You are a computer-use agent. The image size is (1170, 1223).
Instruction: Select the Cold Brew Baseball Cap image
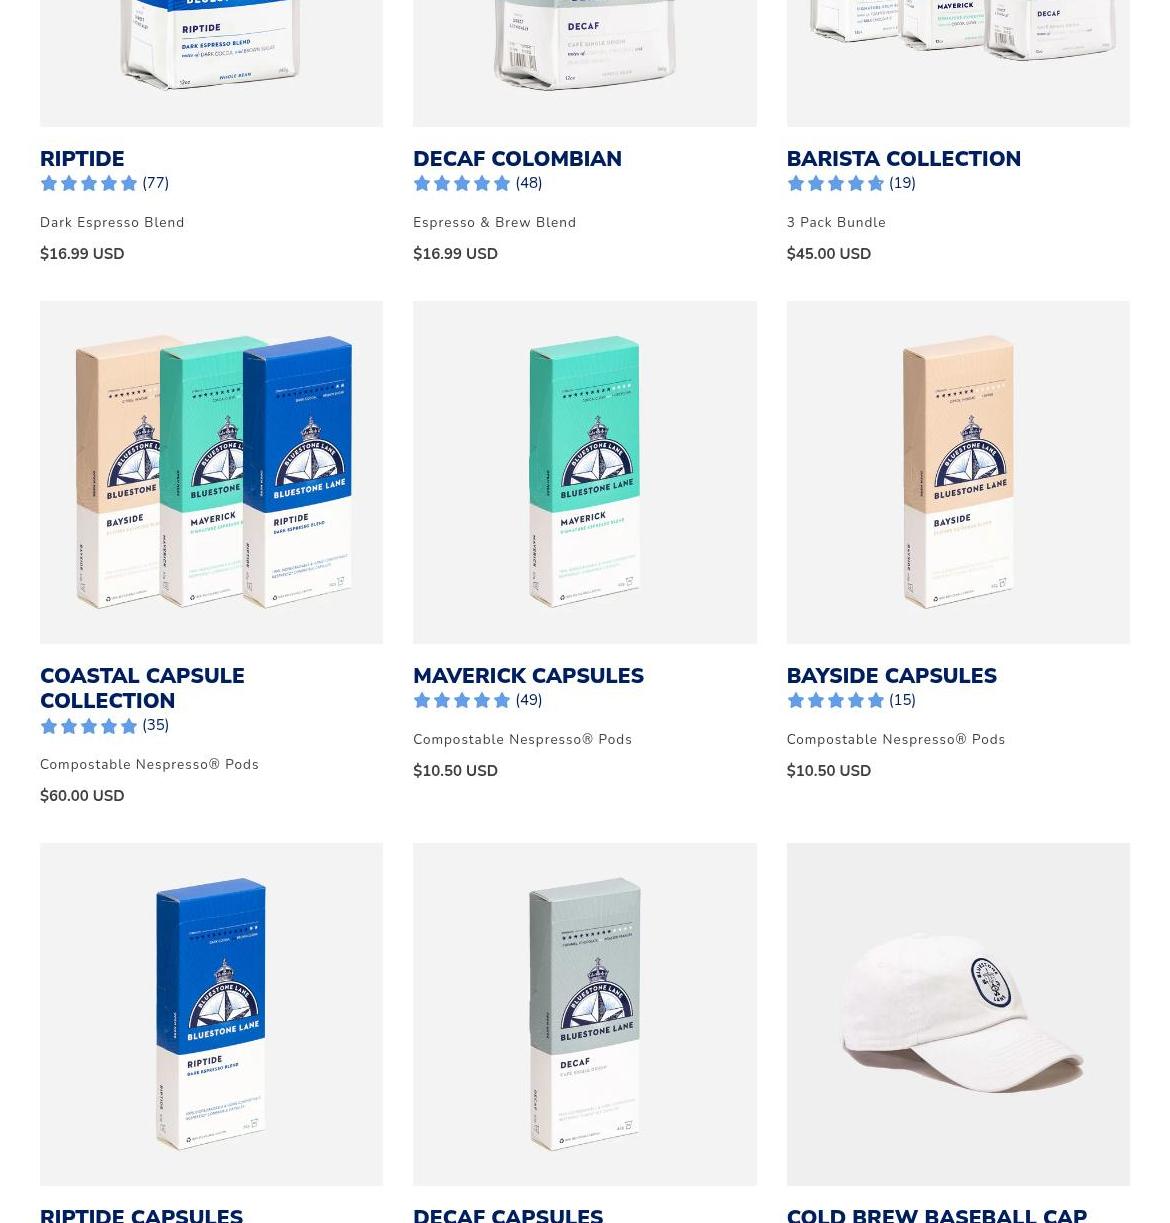click(958, 1014)
